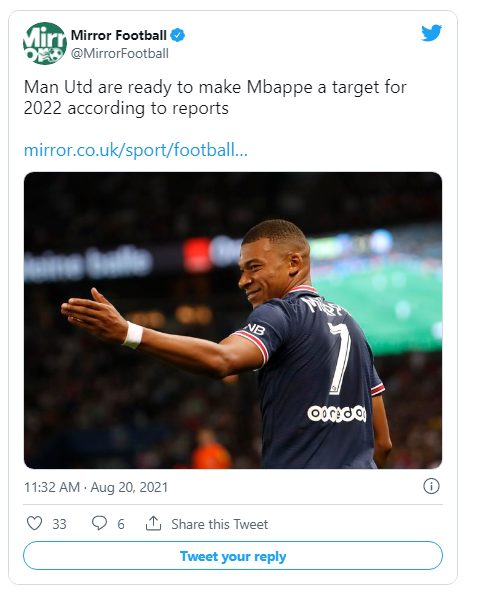
Task: Open the Mbappe photo in the tweet
Action: (x=233, y=320)
